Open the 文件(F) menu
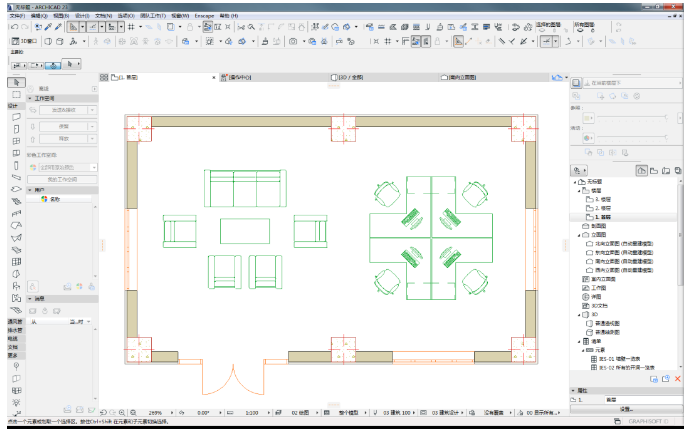The width and height of the screenshot is (687, 436). click(x=18, y=16)
